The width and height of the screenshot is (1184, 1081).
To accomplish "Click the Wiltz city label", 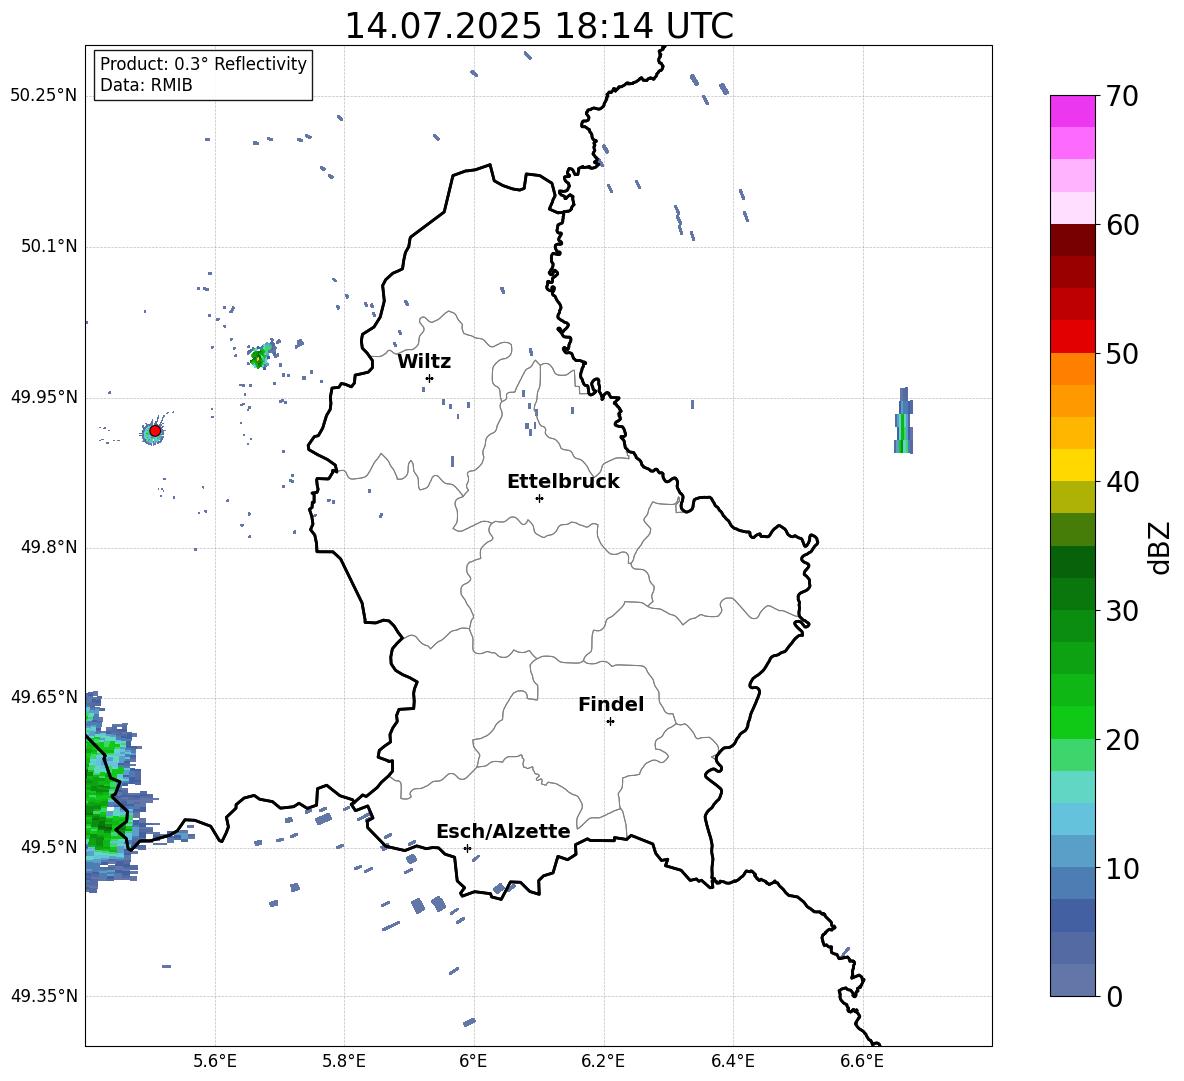I will (424, 362).
